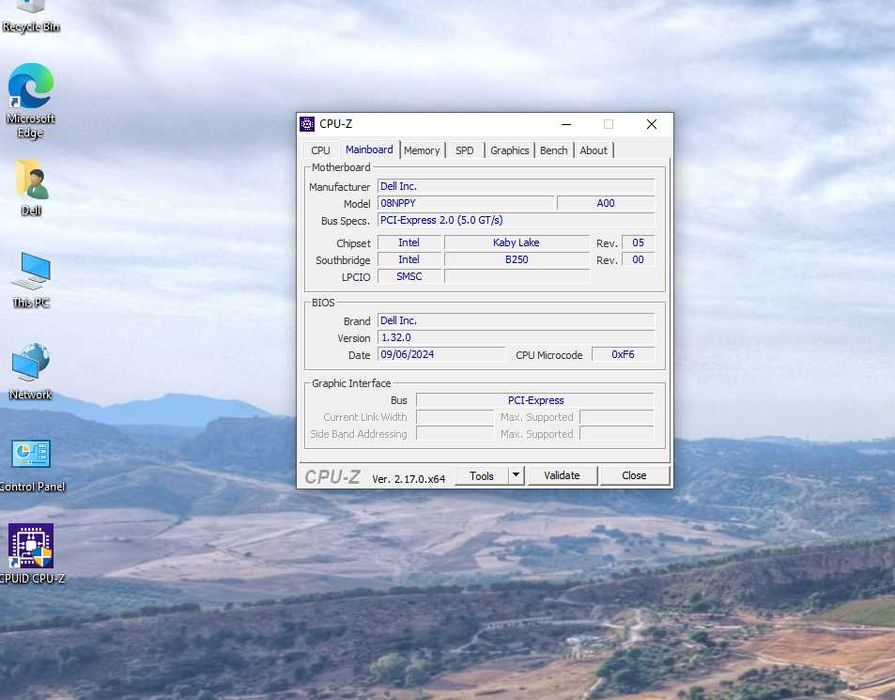This screenshot has height=700, width=895.
Task: Switch to the CPU tab
Action: (320, 150)
